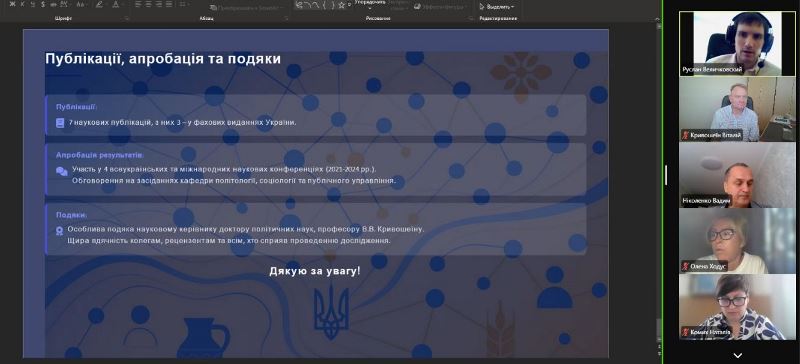Click the Подяки section heading
The height and width of the screenshot is (364, 800).
71,215
